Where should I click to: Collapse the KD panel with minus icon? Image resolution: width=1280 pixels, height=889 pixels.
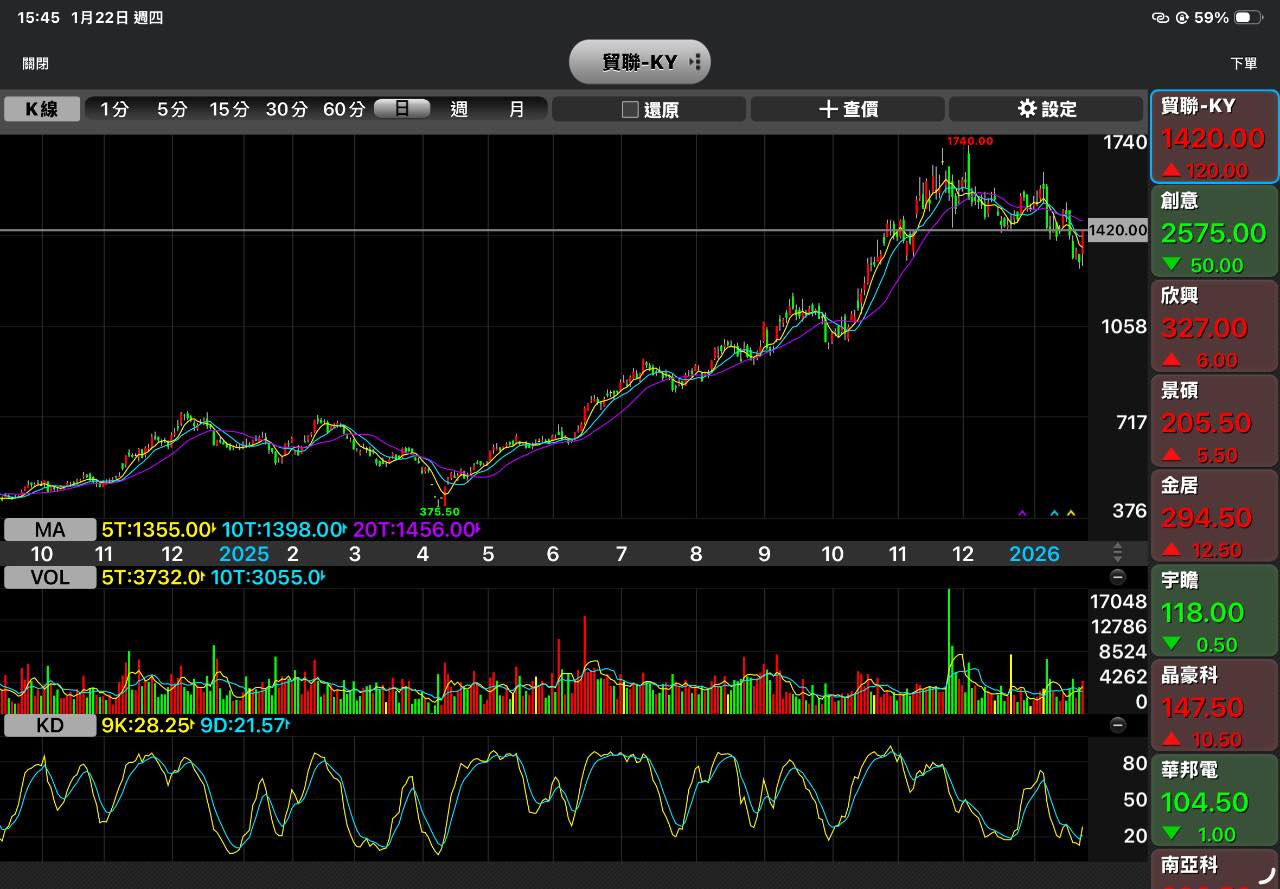coord(1117,725)
